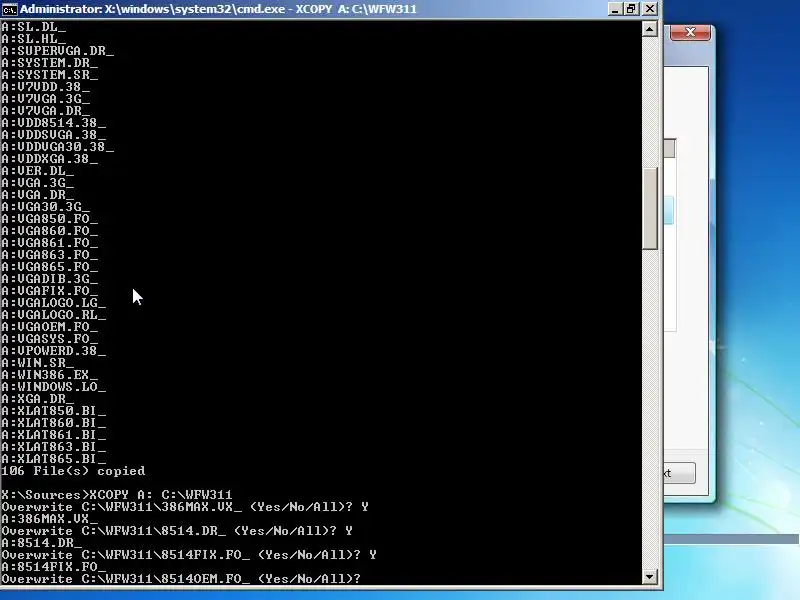Click the line A:V7VGA.DR_
This screenshot has width=800, height=600.
[45, 111]
